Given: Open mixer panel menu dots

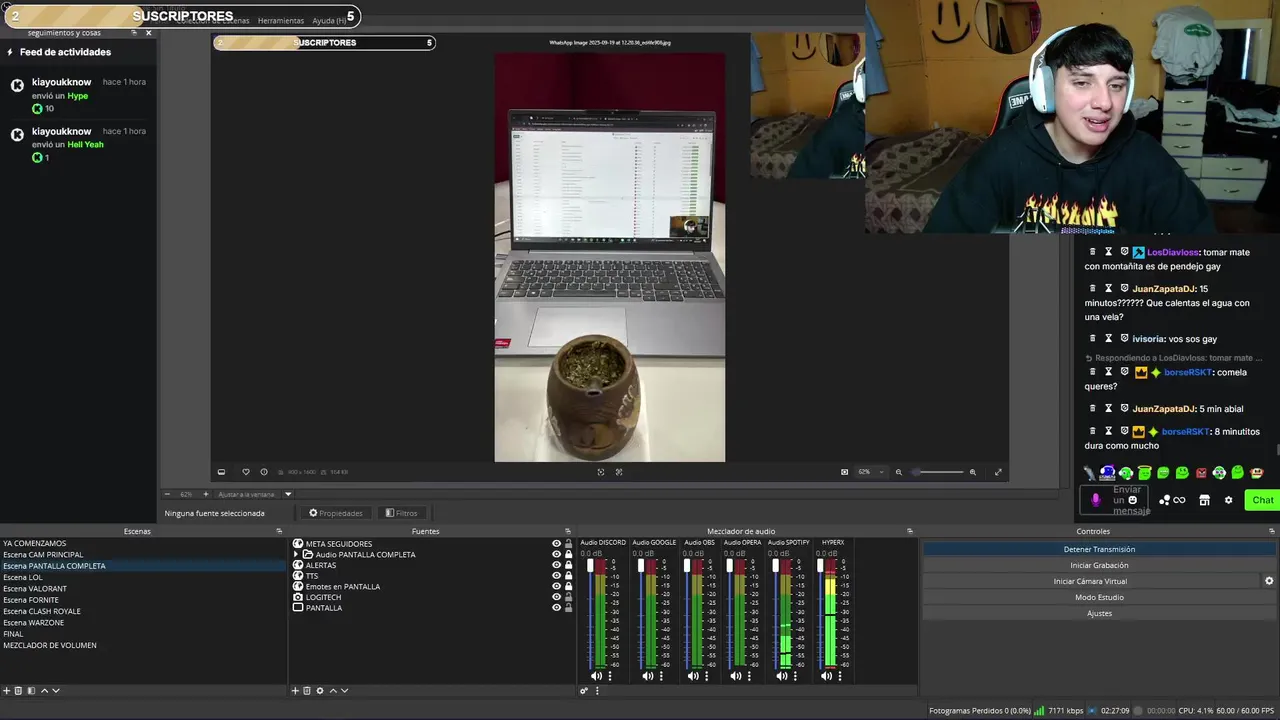Looking at the screenshot, I should click(597, 690).
